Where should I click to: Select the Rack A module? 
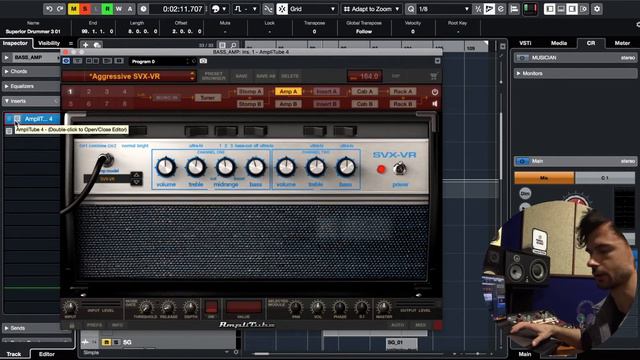pyautogui.click(x=403, y=91)
